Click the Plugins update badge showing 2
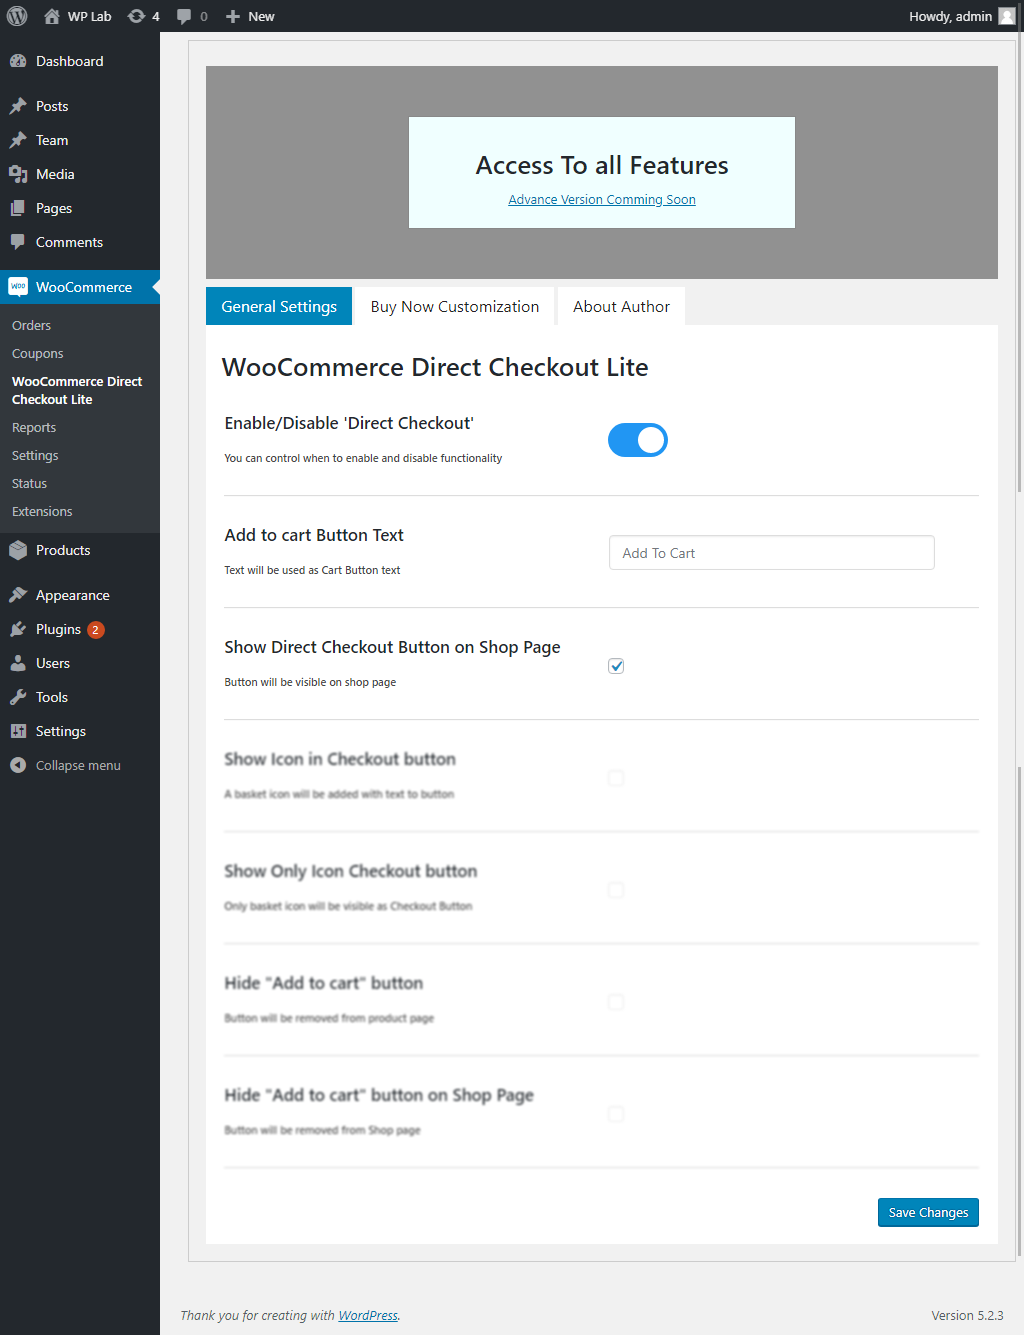1024x1335 pixels. coord(95,630)
